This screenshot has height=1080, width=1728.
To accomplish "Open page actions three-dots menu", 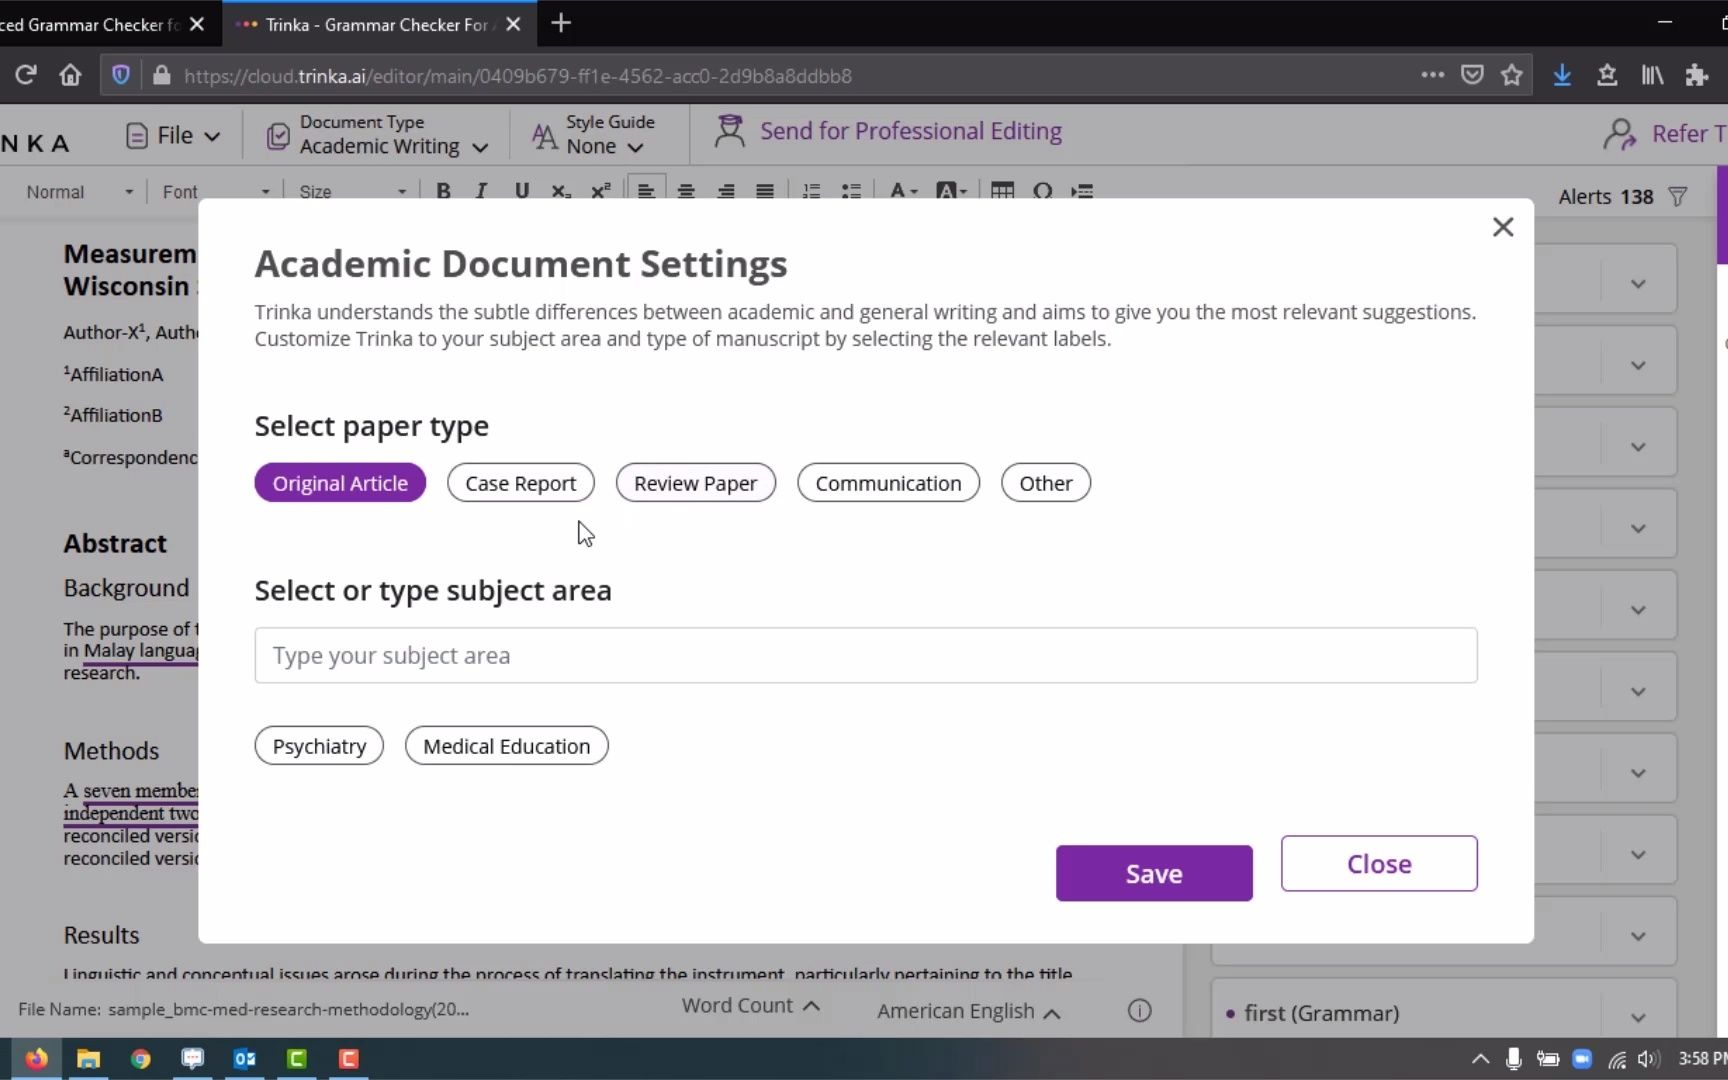I will 1432,75.
